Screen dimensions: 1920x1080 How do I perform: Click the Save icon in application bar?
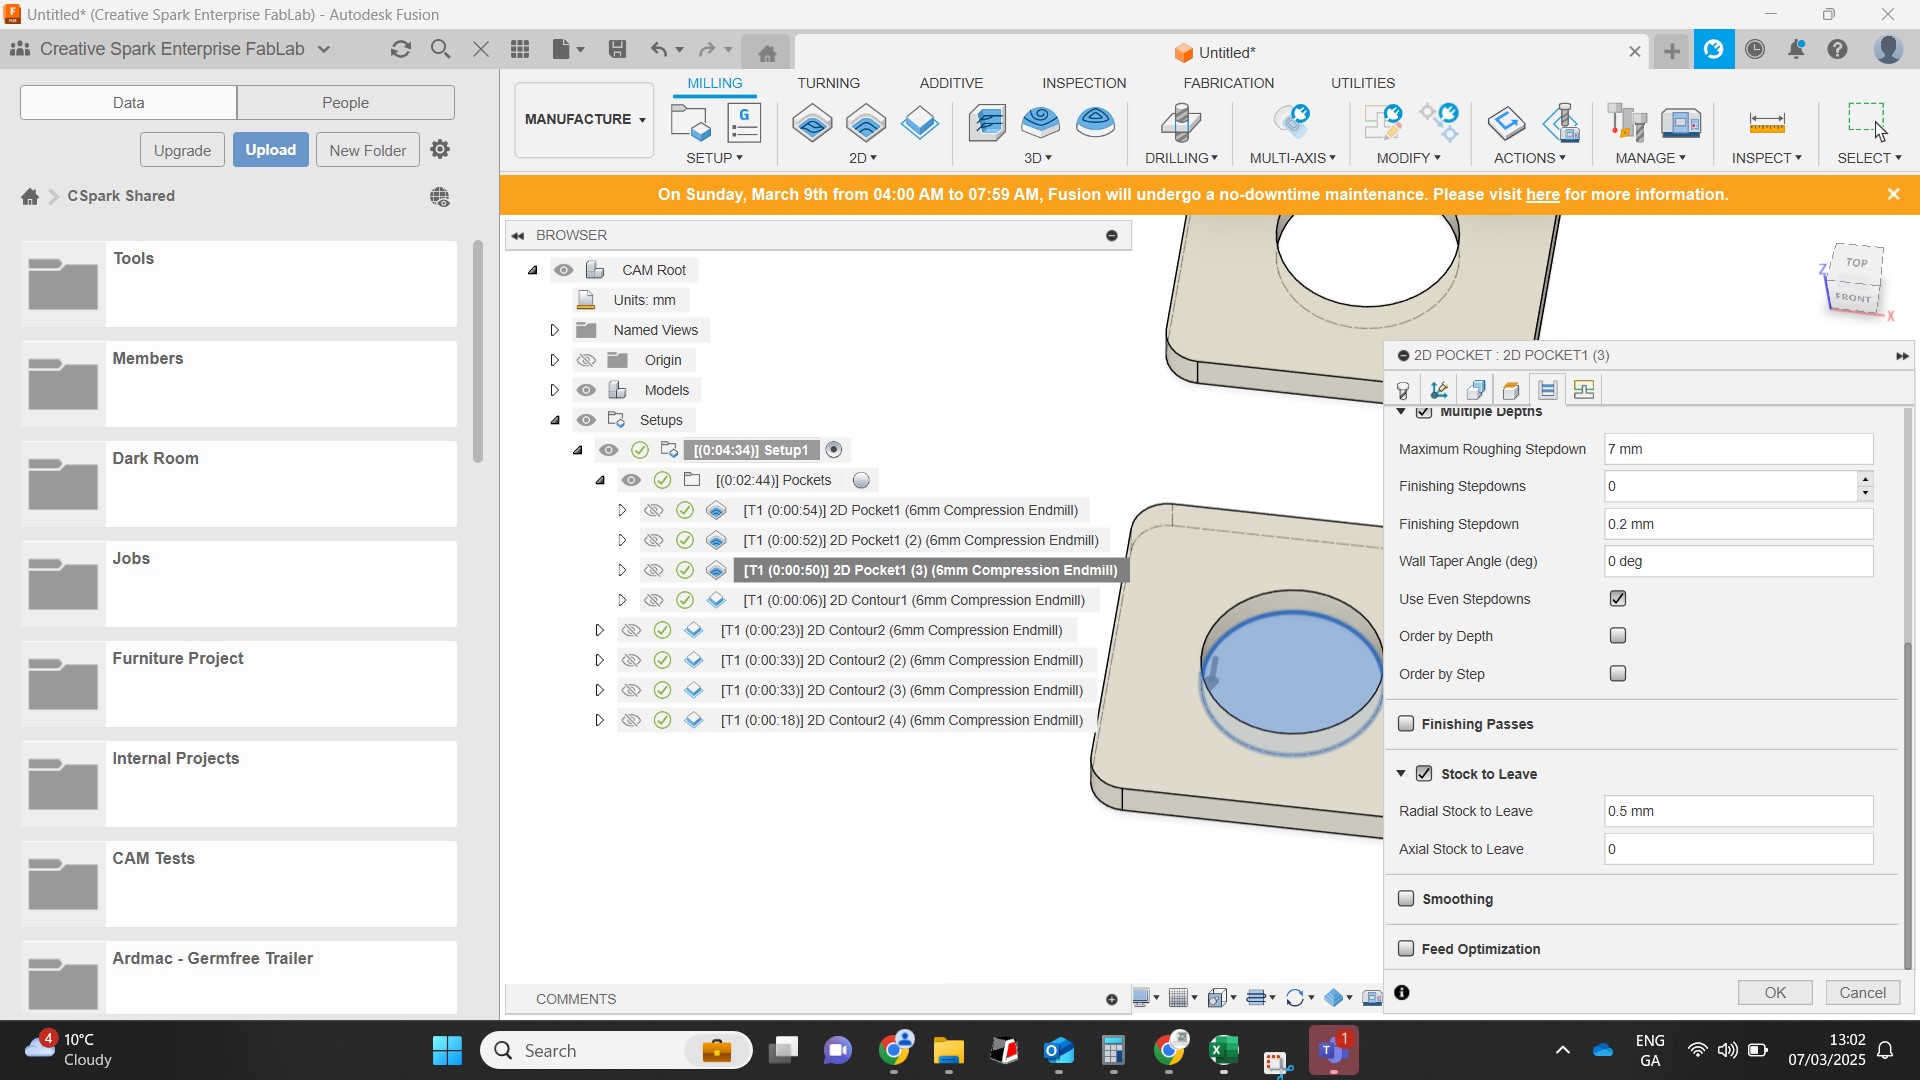(x=618, y=49)
